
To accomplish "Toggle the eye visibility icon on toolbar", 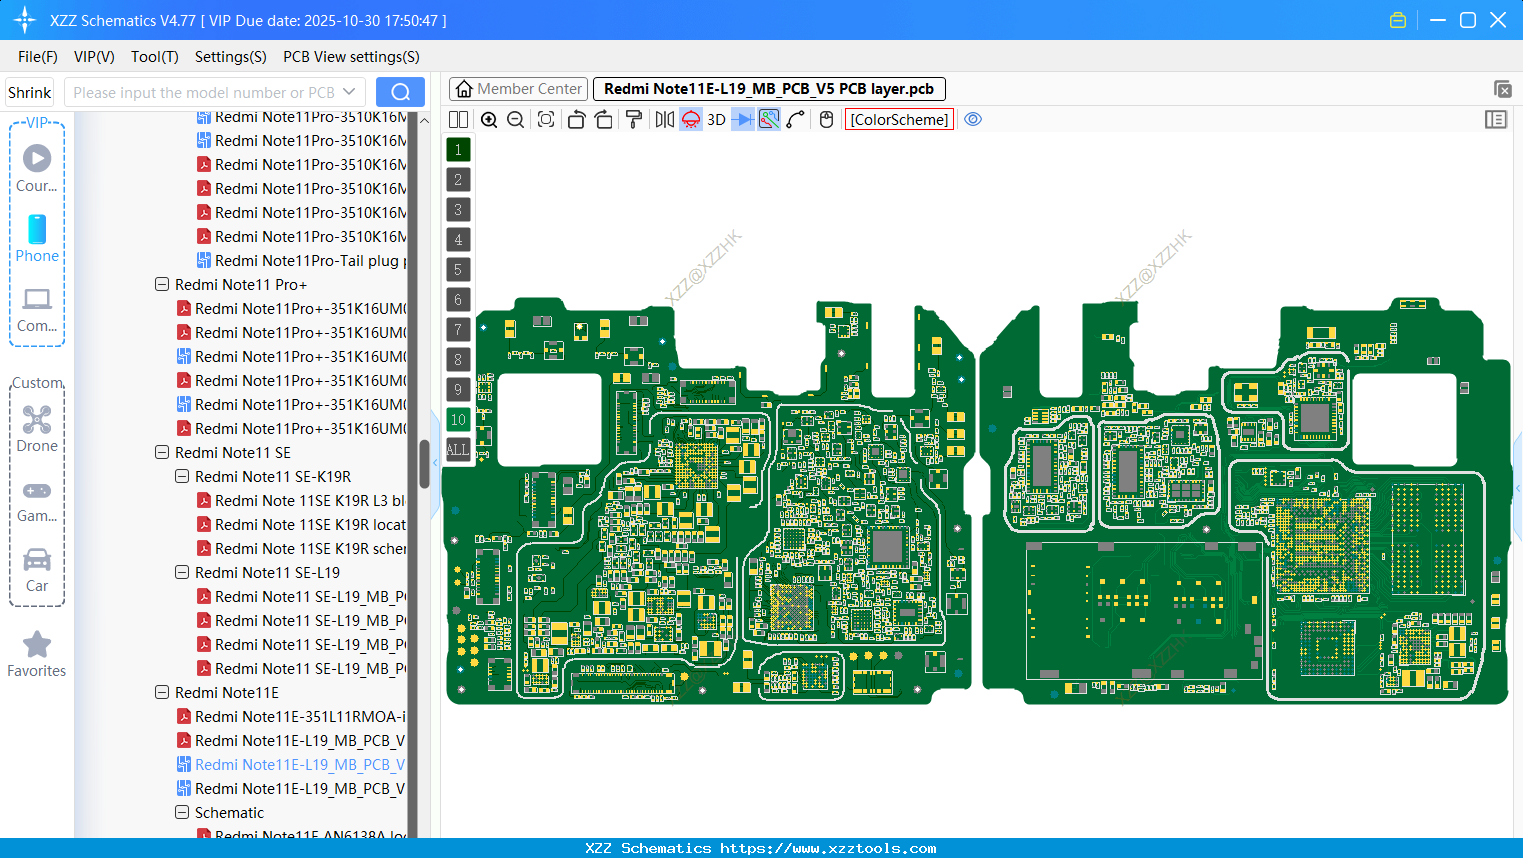I will pos(973,119).
